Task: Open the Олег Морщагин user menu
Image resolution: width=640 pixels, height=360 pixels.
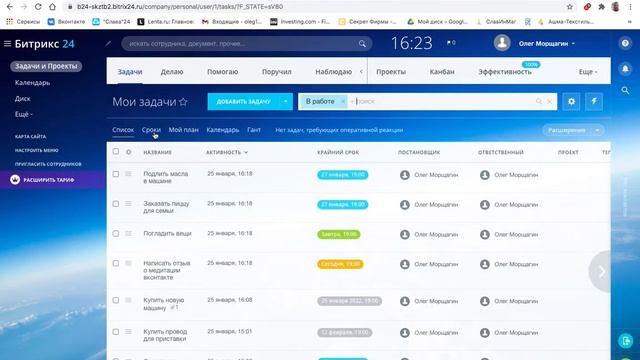Action: [x=547, y=43]
